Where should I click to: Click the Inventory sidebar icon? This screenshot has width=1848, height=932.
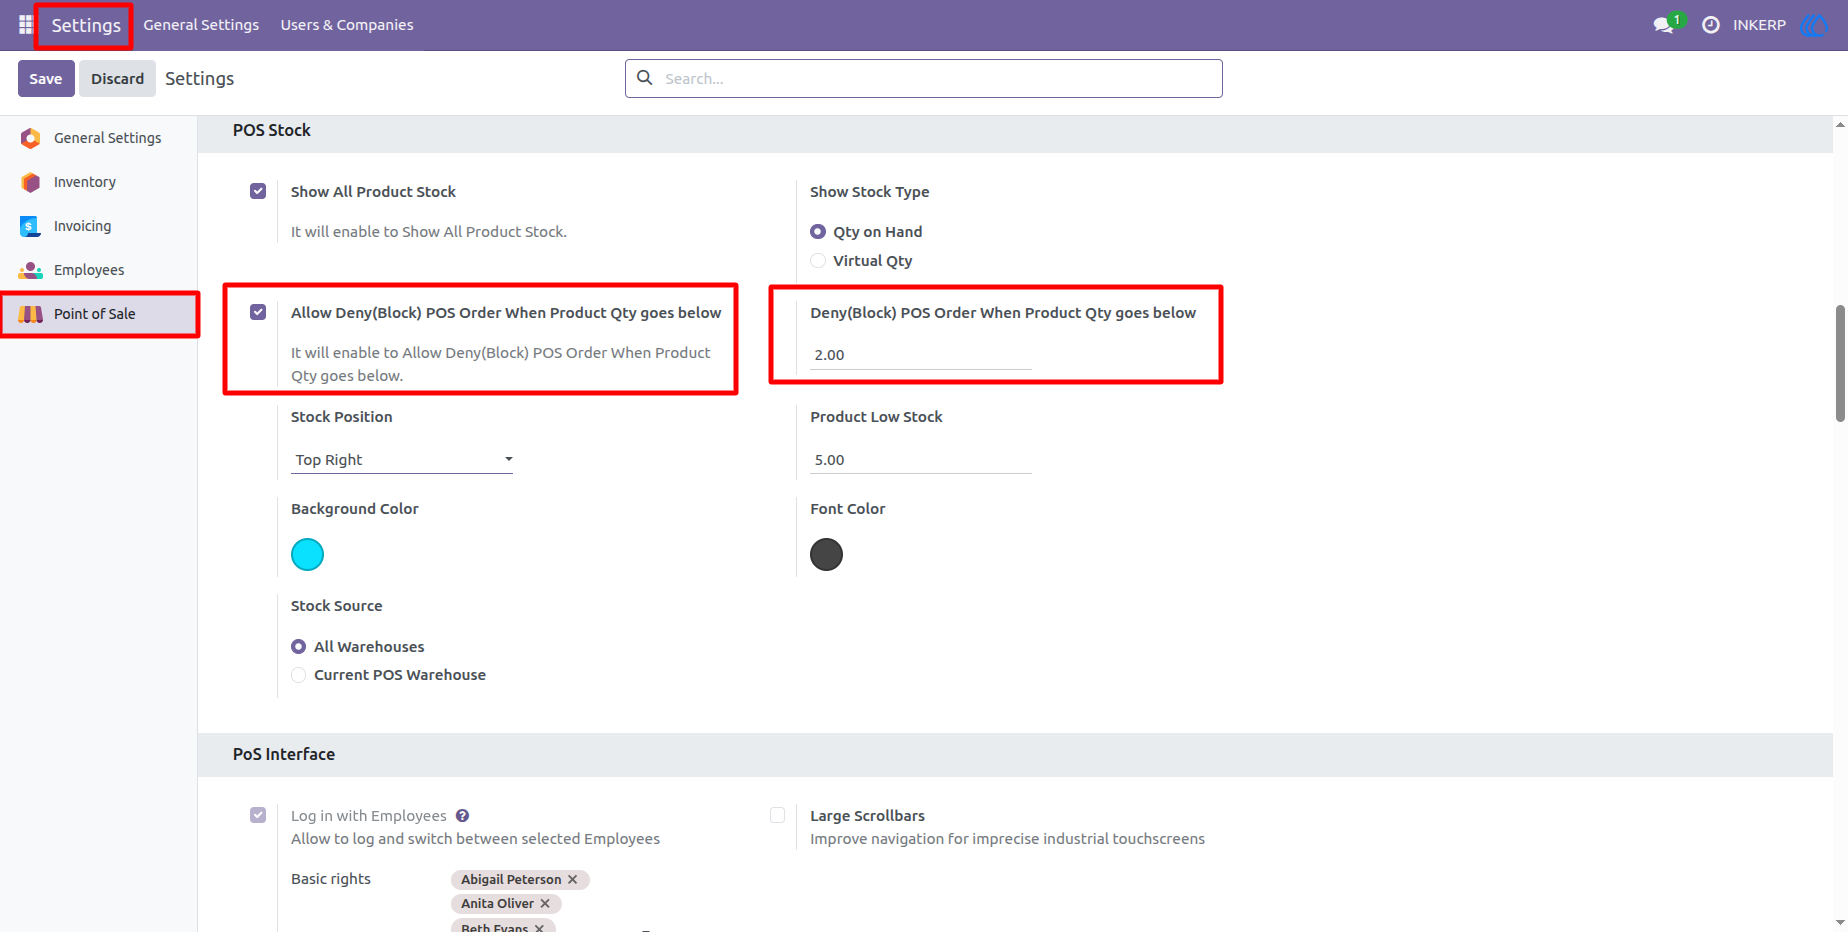(31, 182)
